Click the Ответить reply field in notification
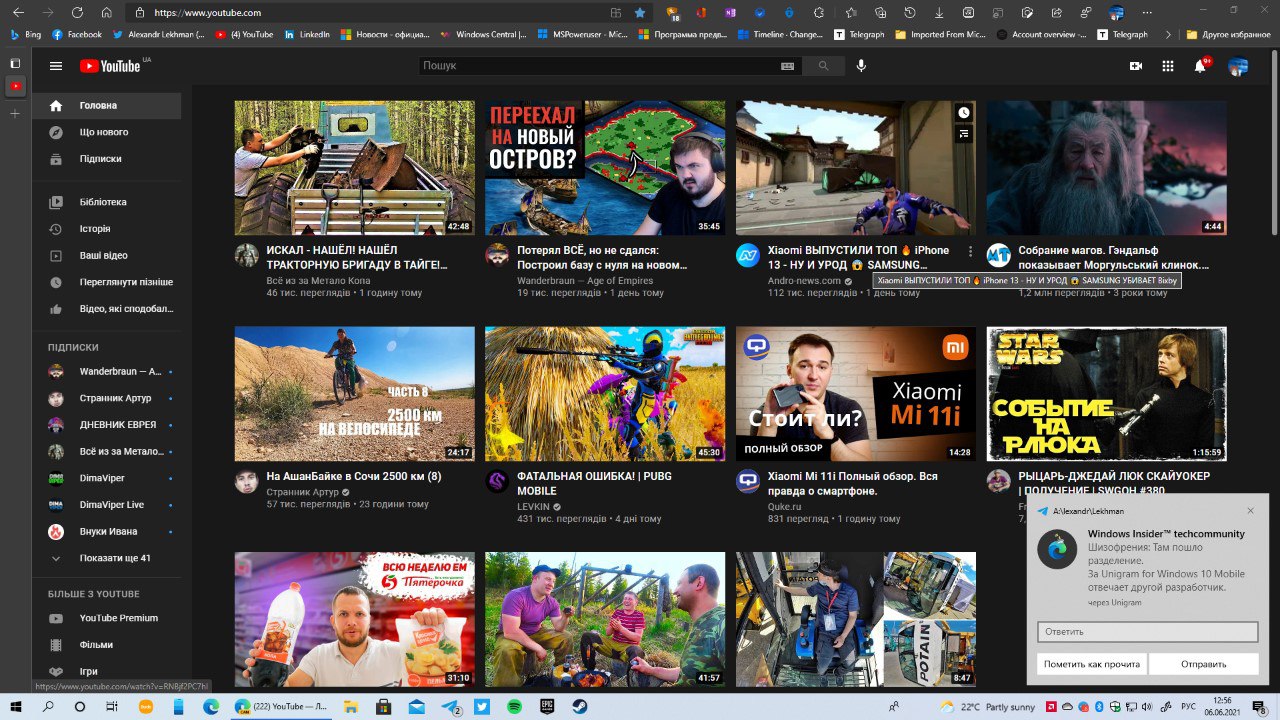This screenshot has height=720, width=1280. pos(1147,632)
